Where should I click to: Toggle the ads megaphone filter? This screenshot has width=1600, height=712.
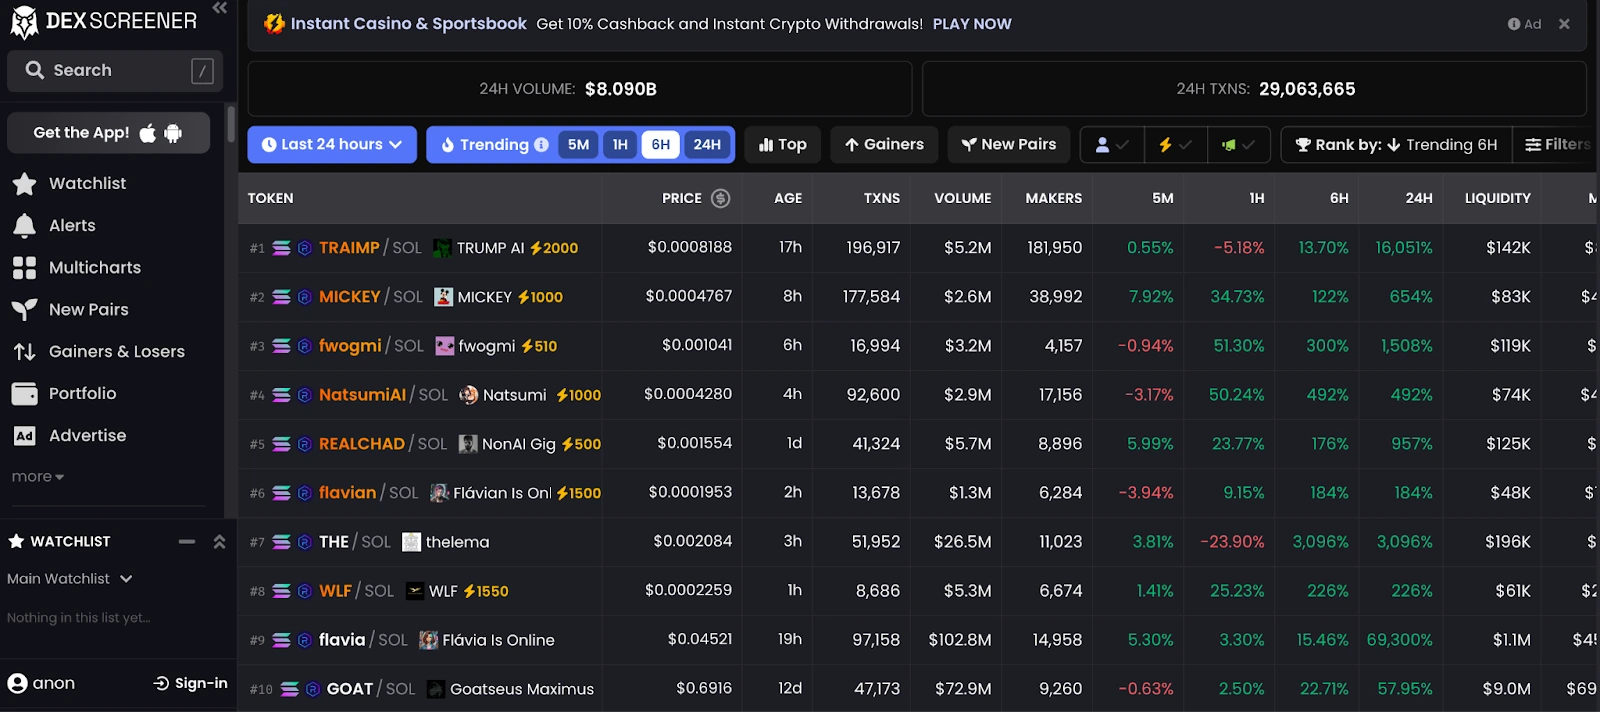point(1238,145)
